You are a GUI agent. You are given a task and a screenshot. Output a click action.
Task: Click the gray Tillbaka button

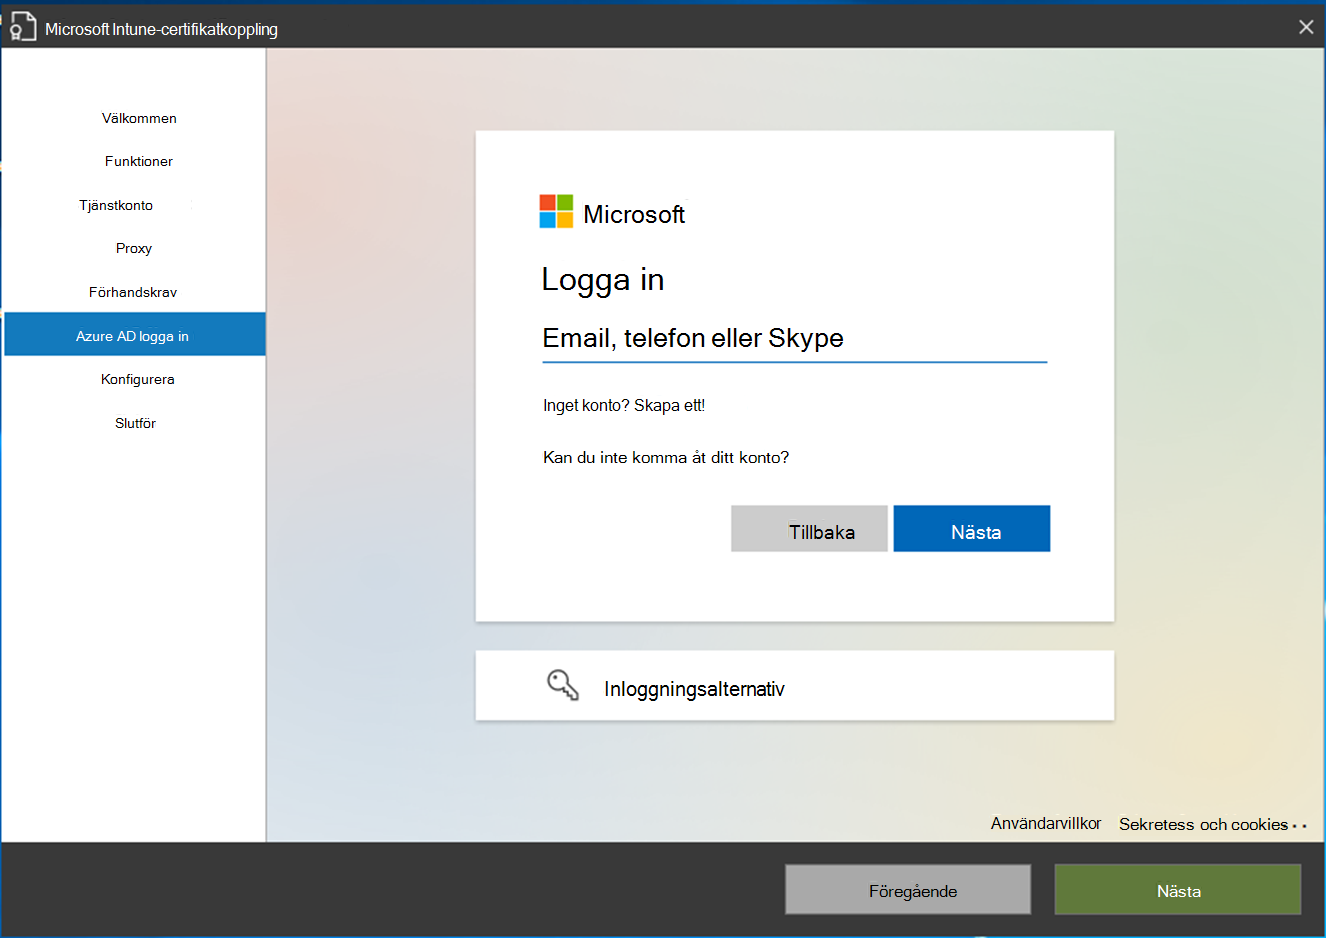(809, 529)
